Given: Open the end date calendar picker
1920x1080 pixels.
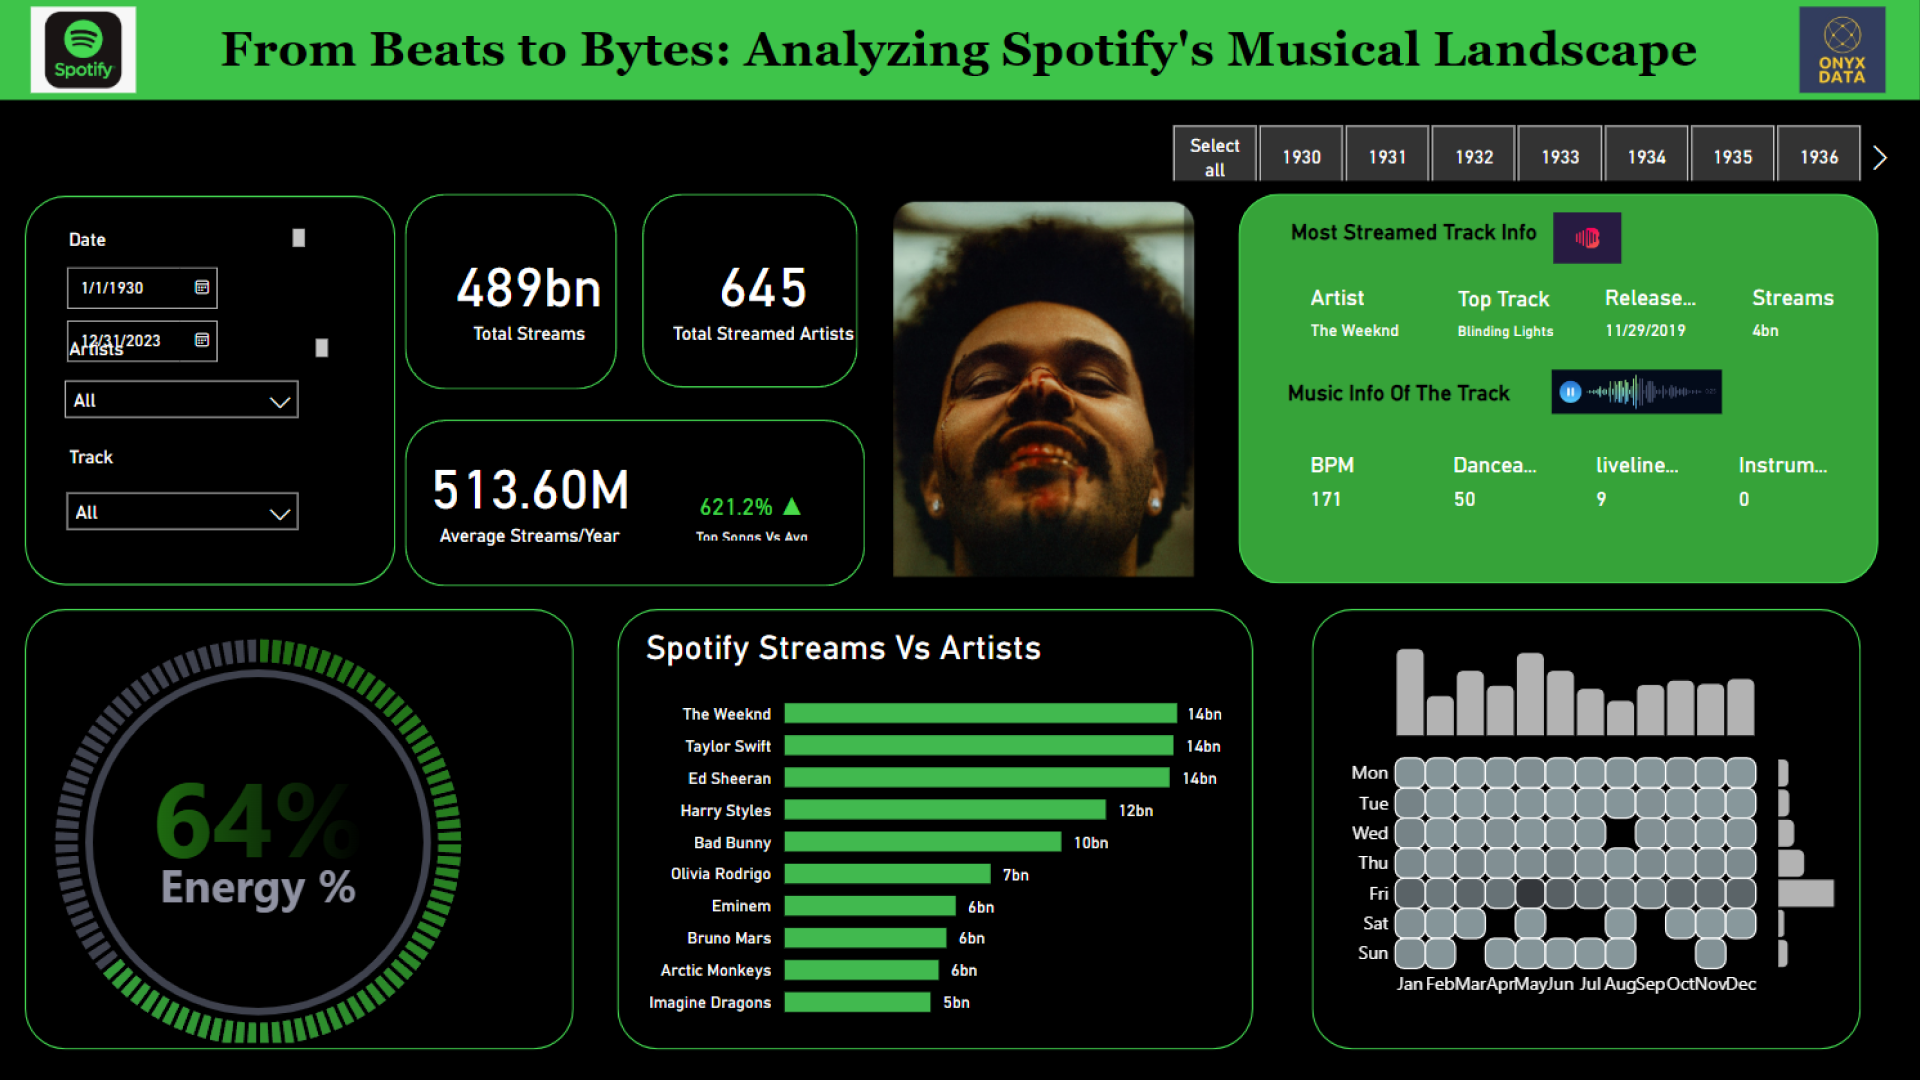Looking at the screenshot, I should coord(202,340).
